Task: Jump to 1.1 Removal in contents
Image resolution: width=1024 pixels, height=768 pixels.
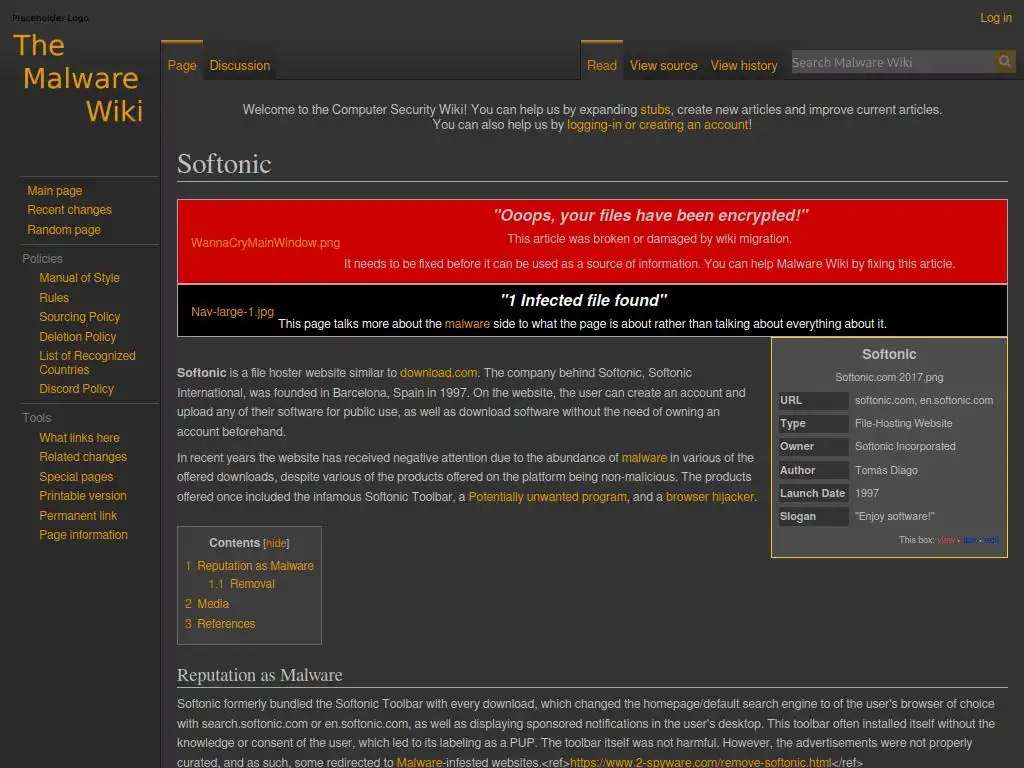Action: (241, 584)
